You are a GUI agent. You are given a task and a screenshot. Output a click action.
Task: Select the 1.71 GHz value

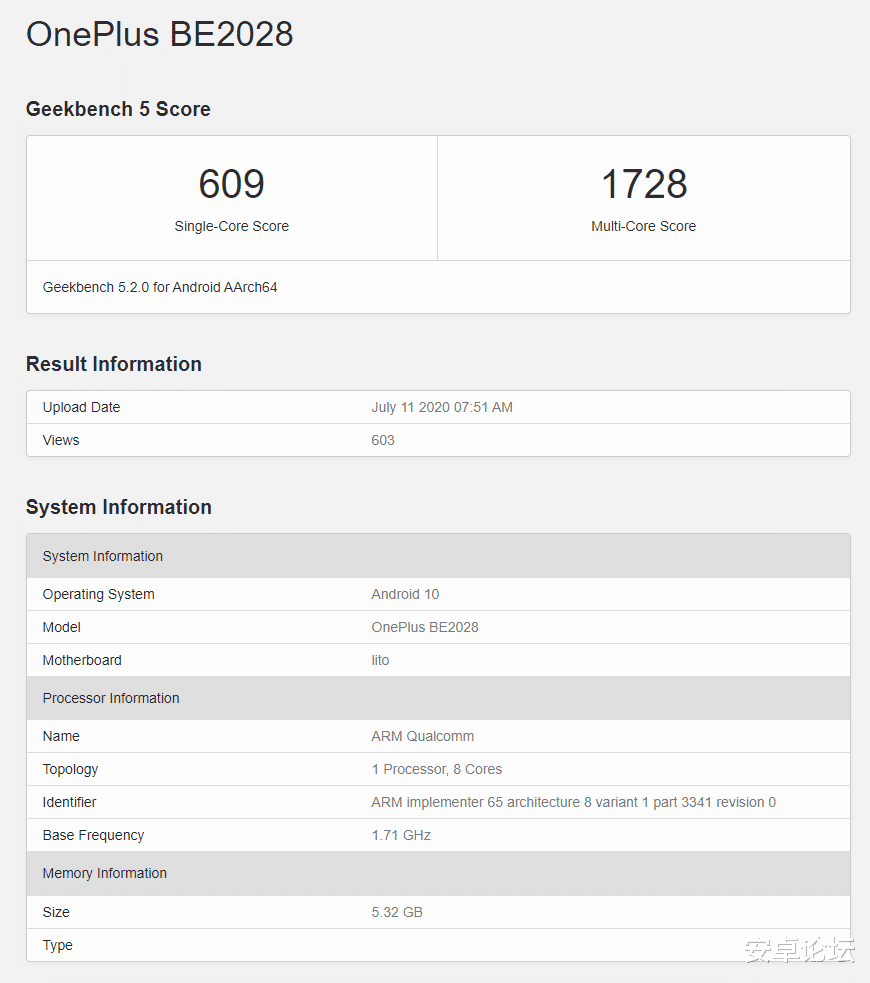[x=401, y=835]
